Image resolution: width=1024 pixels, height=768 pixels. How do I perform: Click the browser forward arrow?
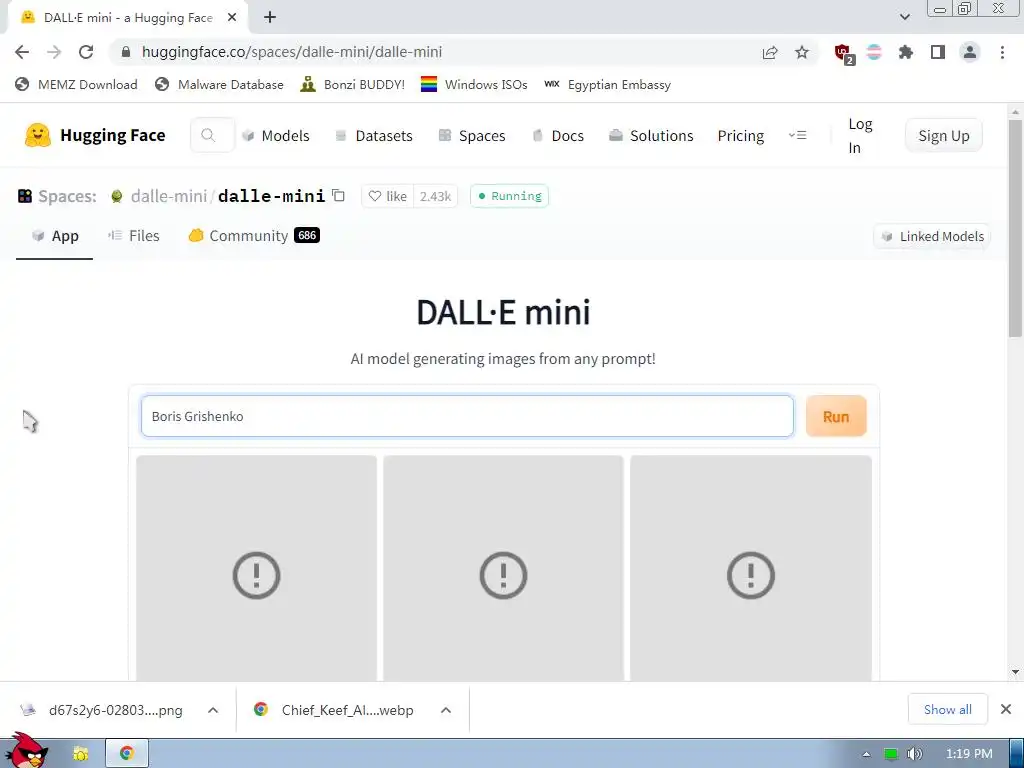54,52
